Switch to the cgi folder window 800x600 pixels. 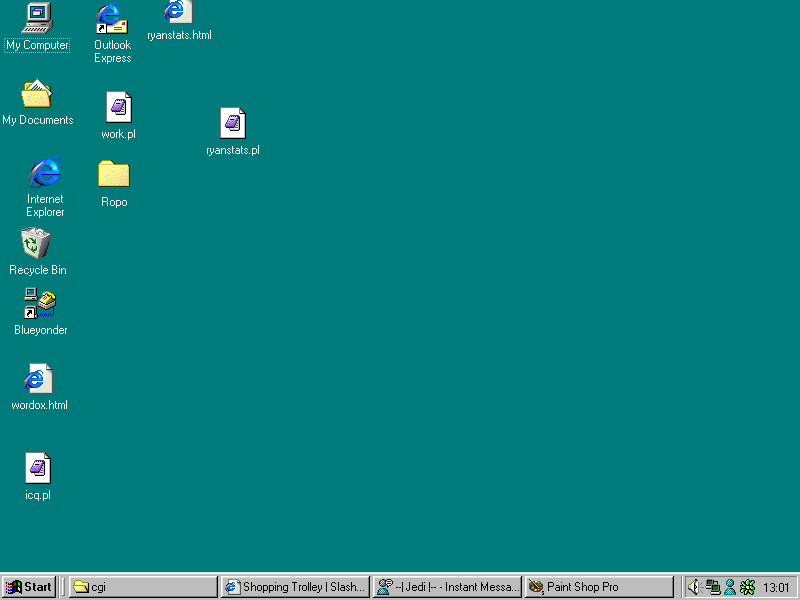coord(143,587)
